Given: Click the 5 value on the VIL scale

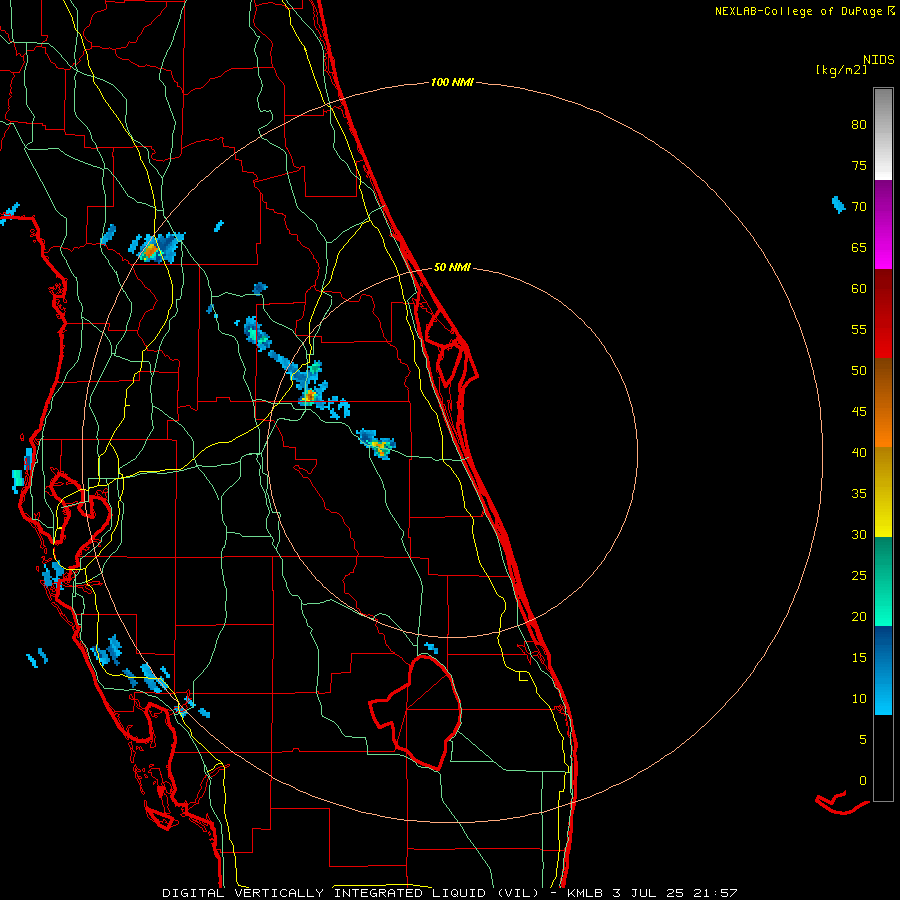Looking at the screenshot, I should [863, 740].
